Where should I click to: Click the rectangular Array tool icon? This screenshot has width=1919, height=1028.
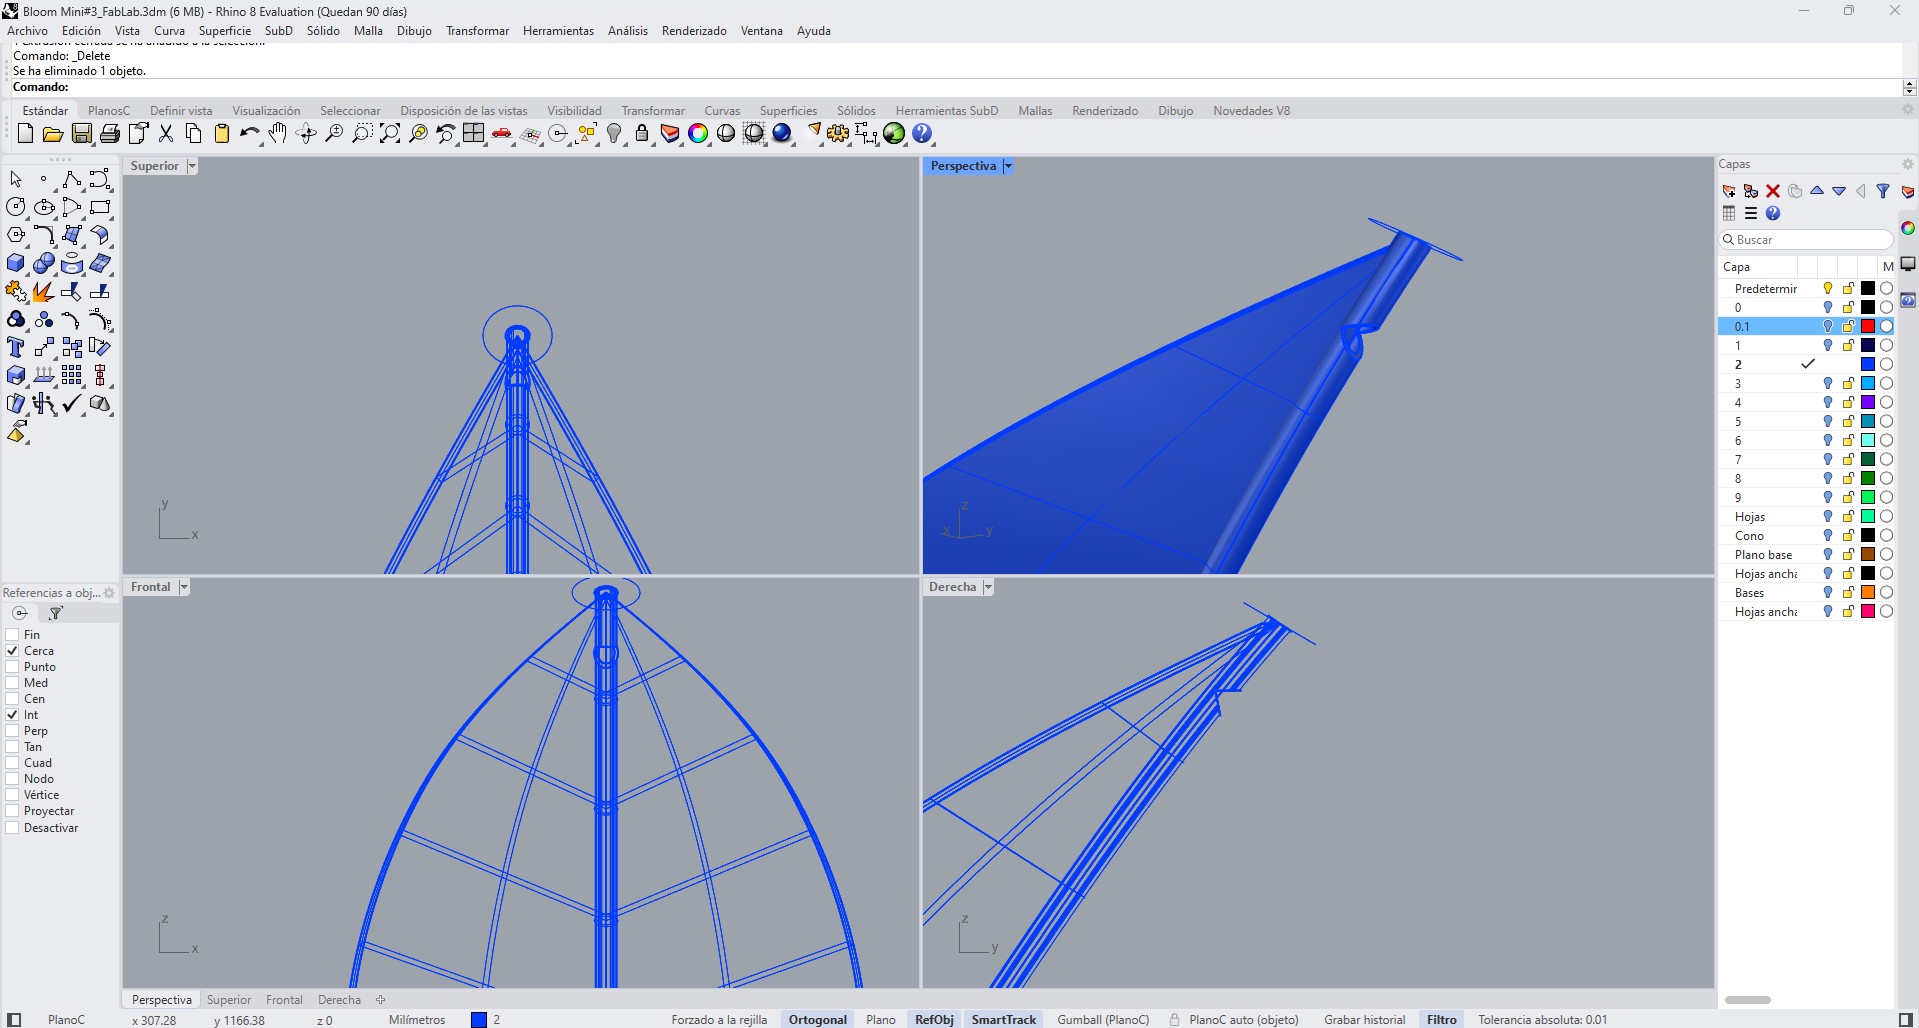(72, 375)
